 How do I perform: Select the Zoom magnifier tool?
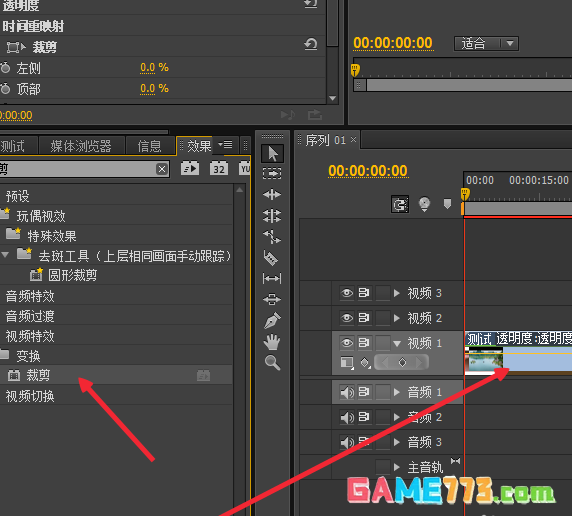(272, 363)
